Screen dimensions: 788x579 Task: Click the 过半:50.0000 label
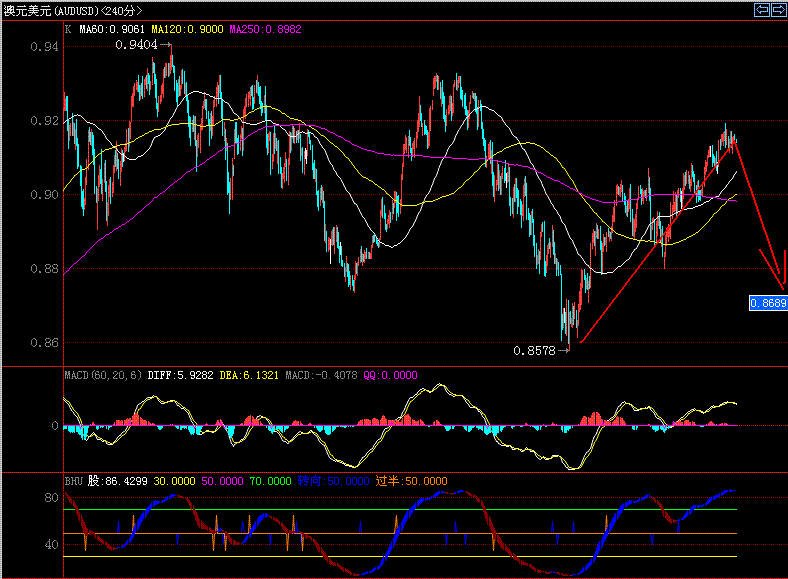(411, 481)
